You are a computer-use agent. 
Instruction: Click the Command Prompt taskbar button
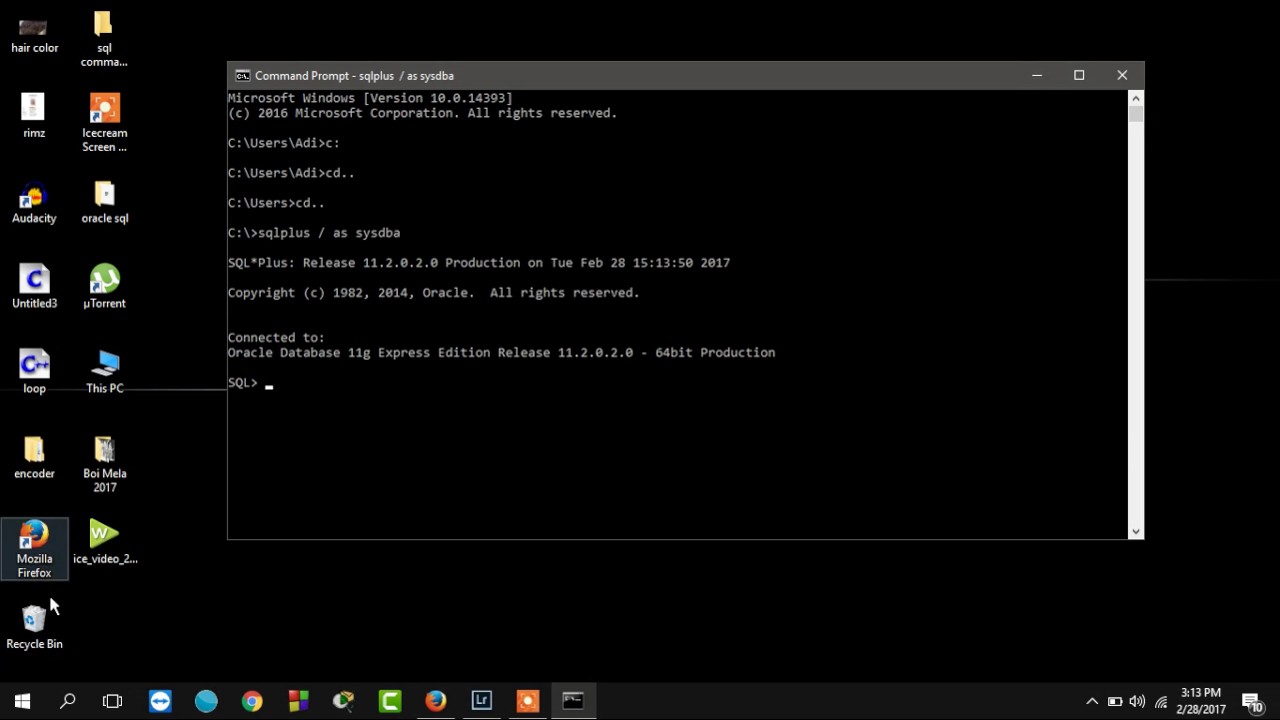coord(573,701)
